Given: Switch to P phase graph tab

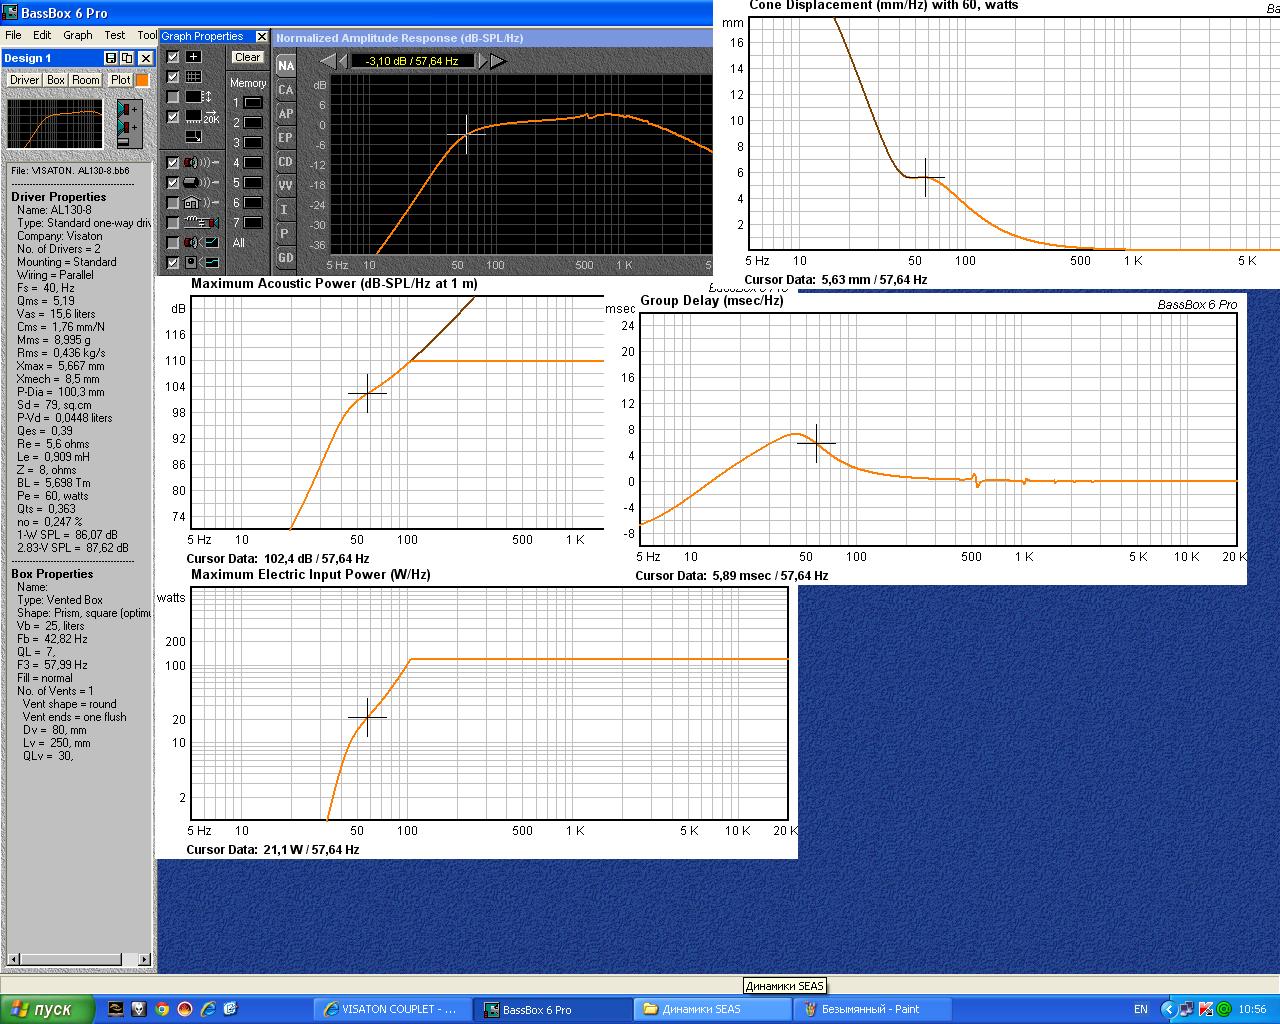Looking at the screenshot, I should coord(286,234).
